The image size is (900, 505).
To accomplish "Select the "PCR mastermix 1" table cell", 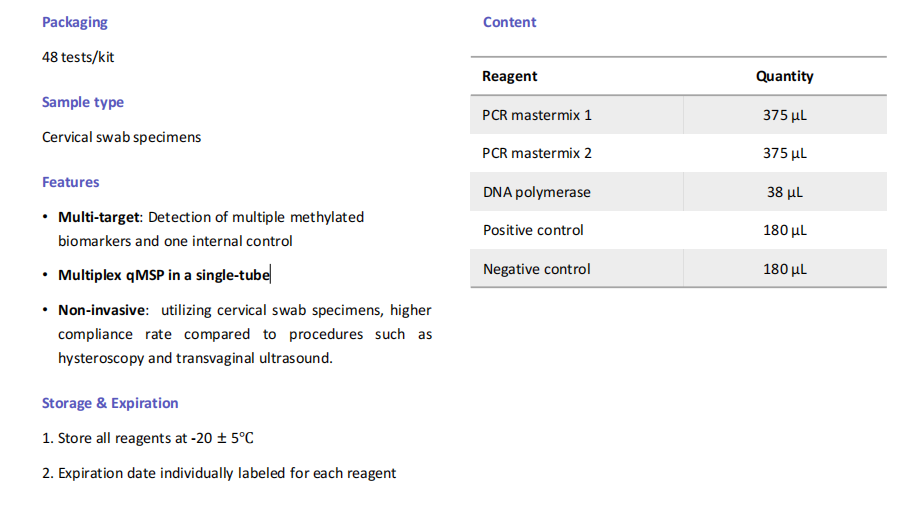I will point(537,115).
